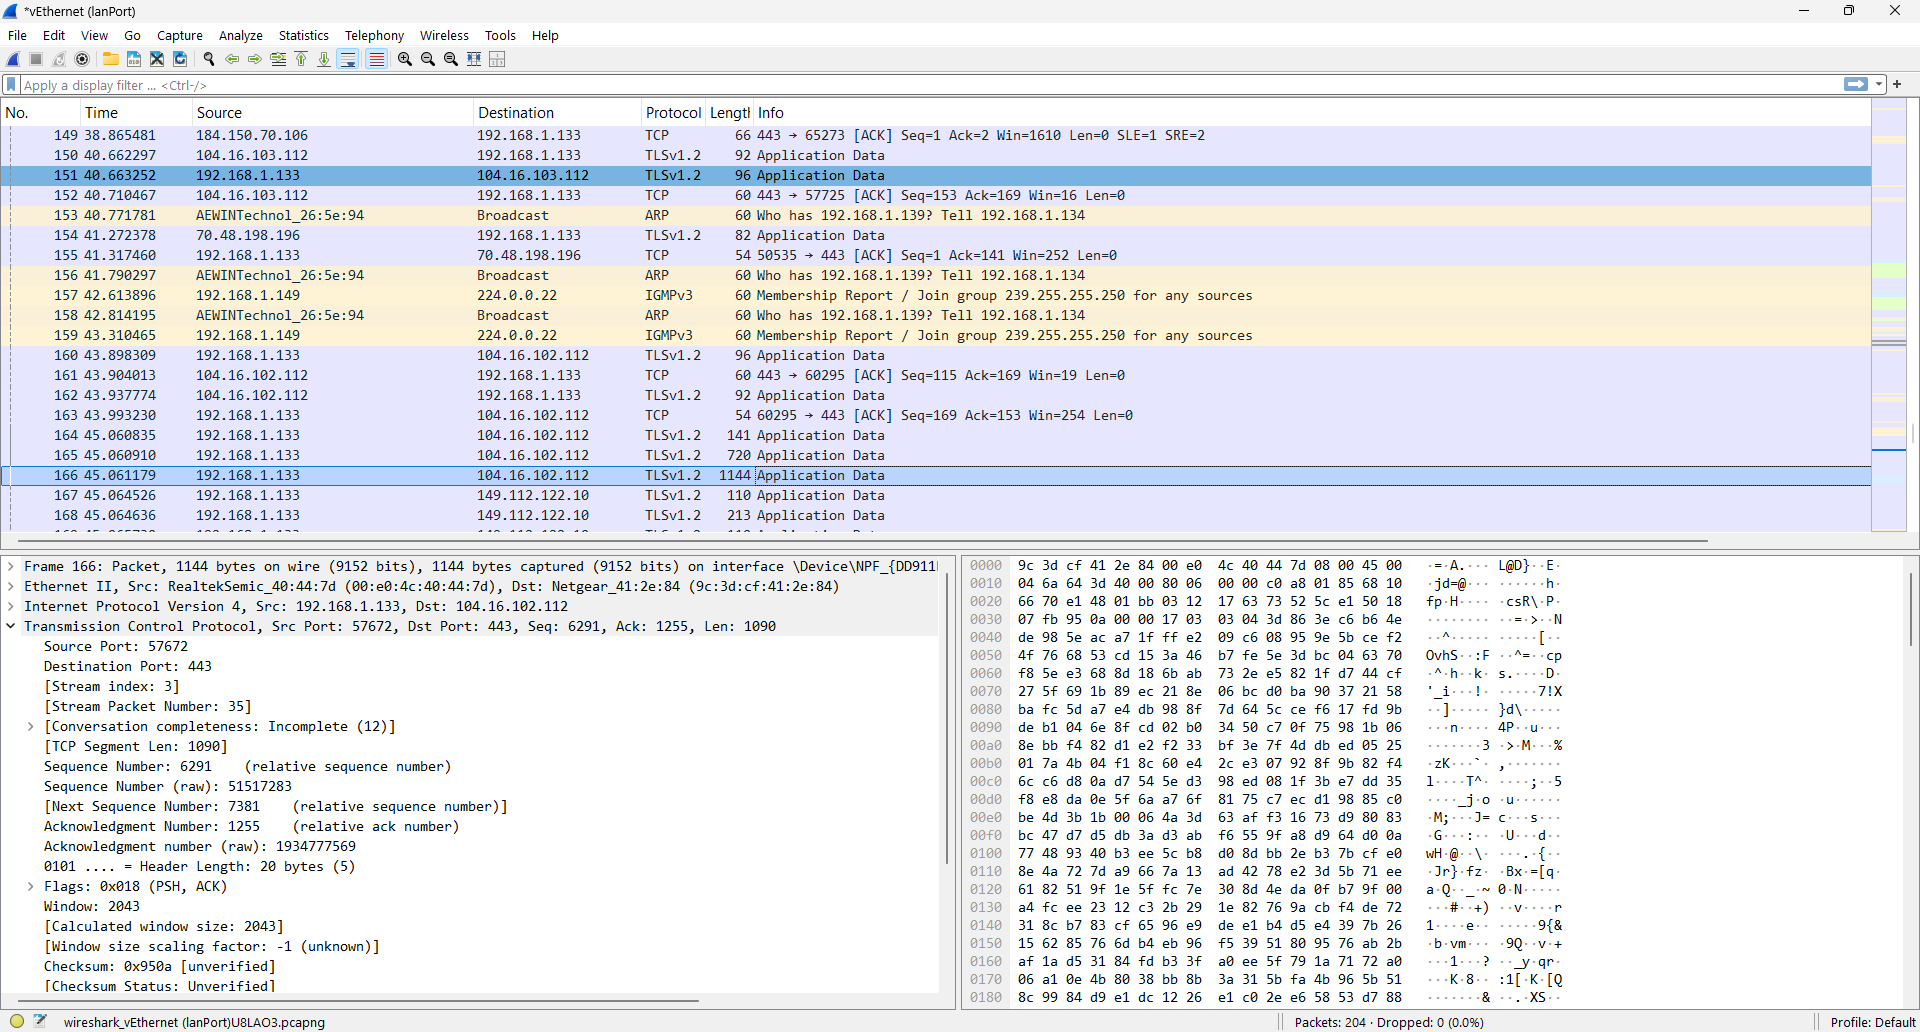Image resolution: width=1920 pixels, height=1032 pixels.
Task: Apply display filter arrow button
Action: click(x=1856, y=84)
